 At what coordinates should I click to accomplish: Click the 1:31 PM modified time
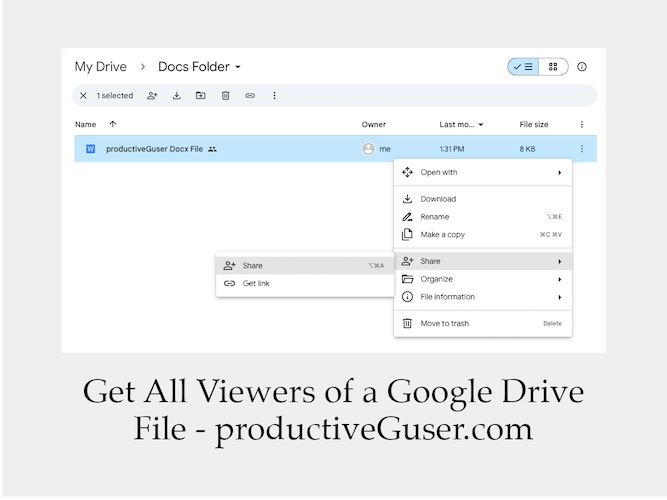pos(452,149)
